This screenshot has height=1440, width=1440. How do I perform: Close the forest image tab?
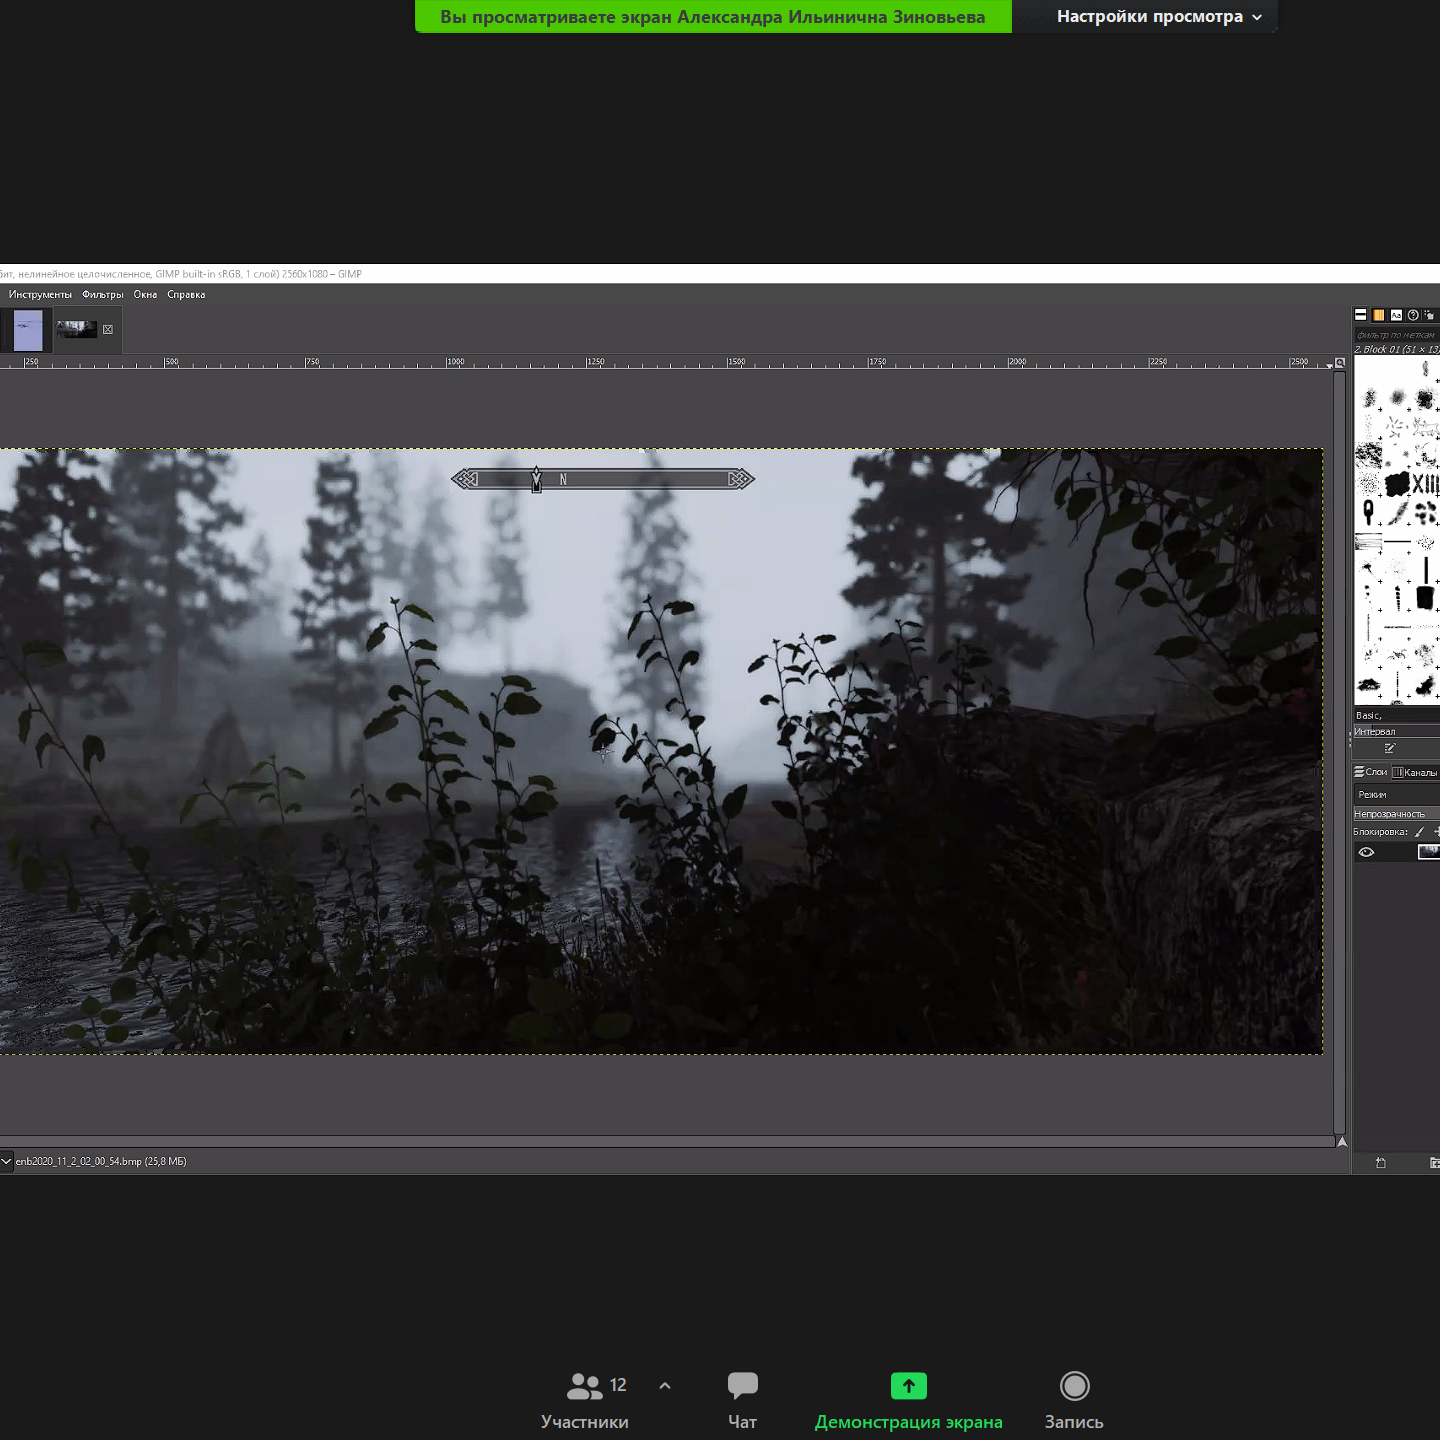(x=108, y=329)
